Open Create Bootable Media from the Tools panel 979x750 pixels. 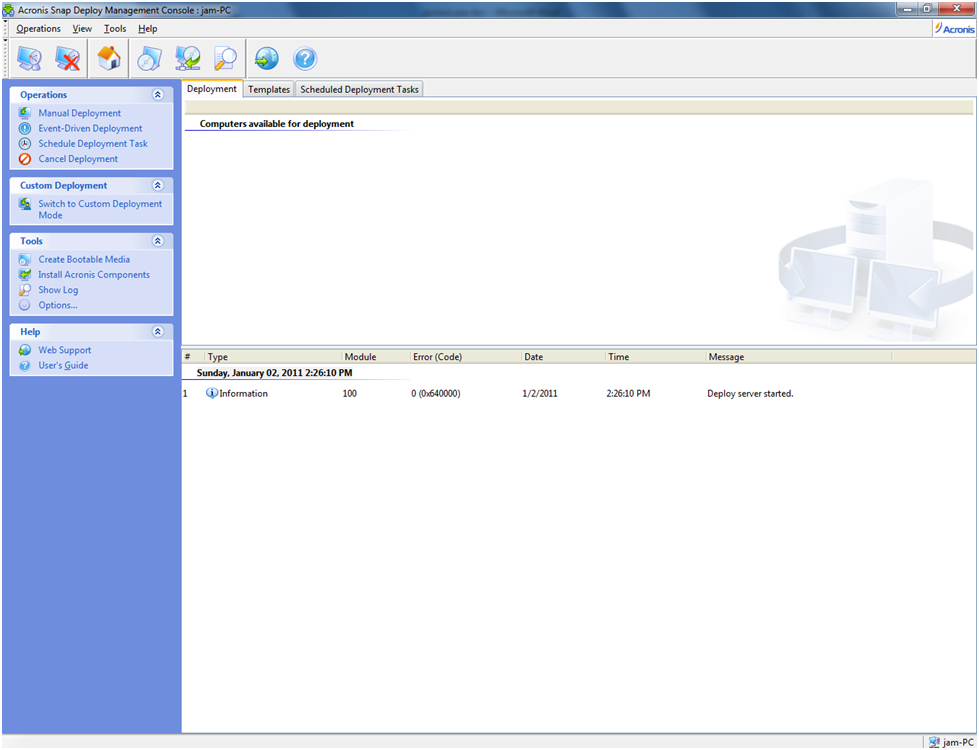pos(24,259)
